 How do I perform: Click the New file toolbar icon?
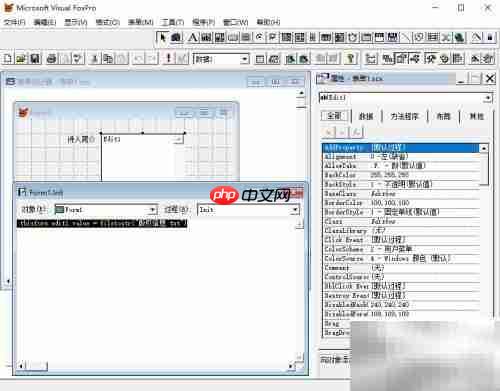pyautogui.click(x=8, y=59)
